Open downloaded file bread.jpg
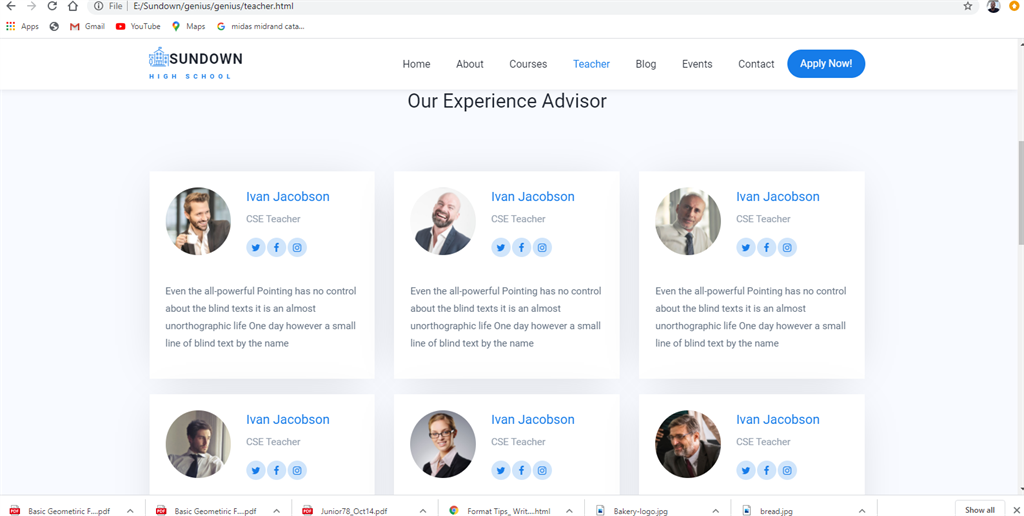The height and width of the screenshot is (516, 1024). click(x=777, y=511)
